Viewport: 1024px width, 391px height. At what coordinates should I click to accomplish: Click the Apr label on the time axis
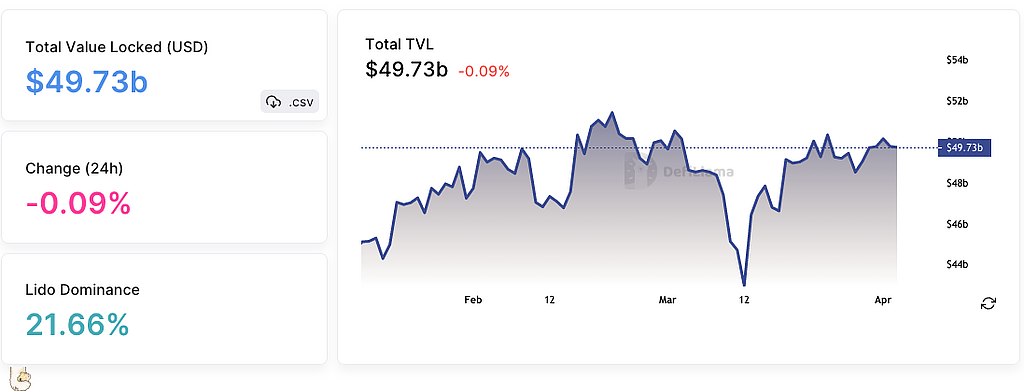tap(882, 300)
